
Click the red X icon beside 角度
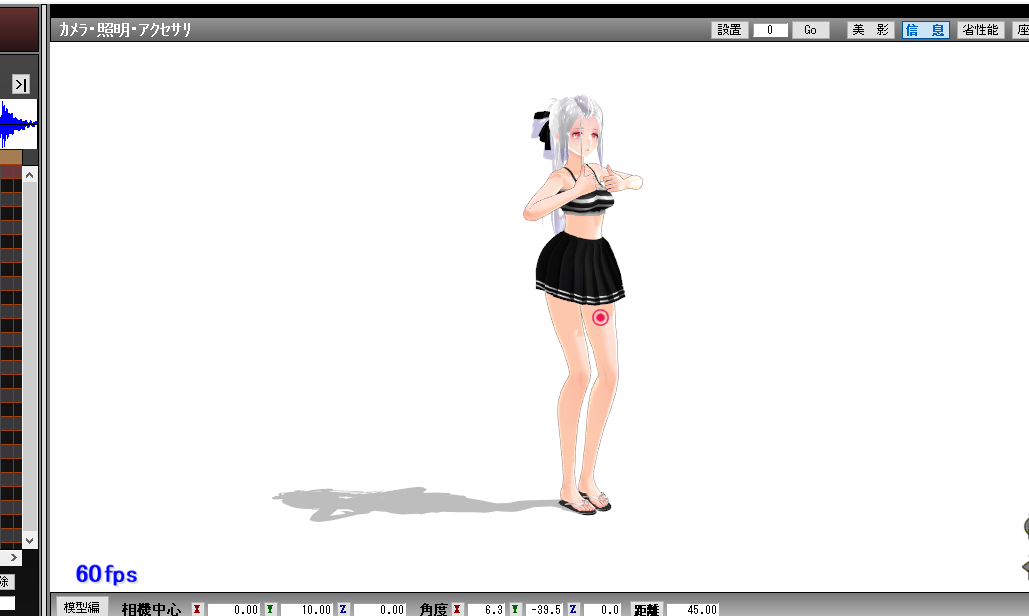point(457,609)
